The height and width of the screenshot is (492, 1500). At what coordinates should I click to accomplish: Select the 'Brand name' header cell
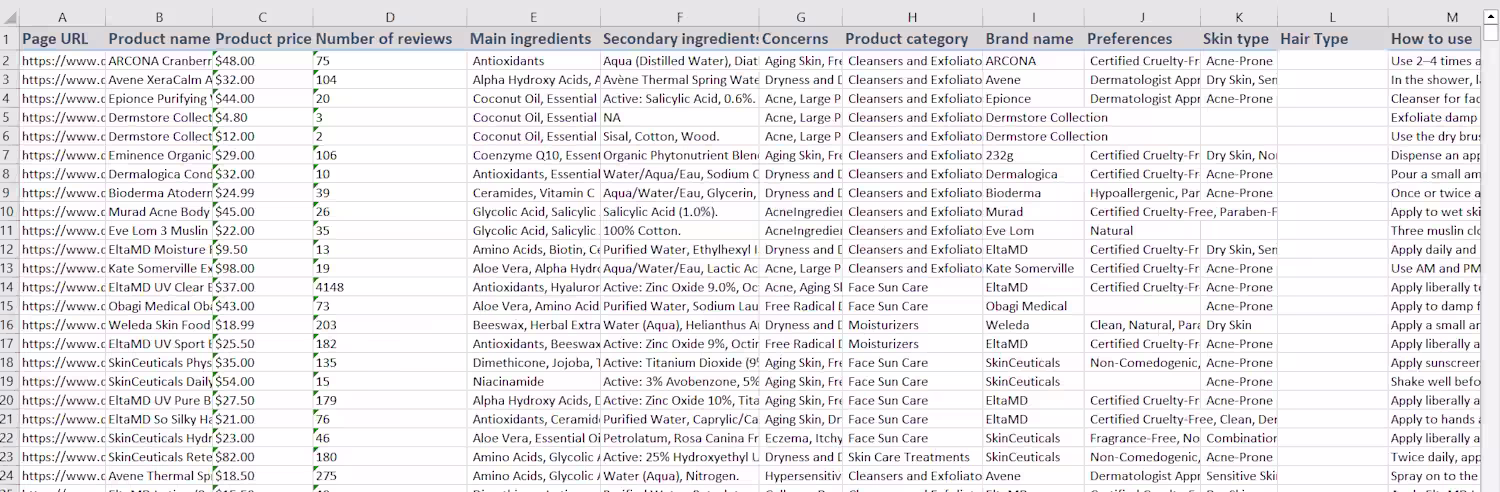tap(1033, 39)
